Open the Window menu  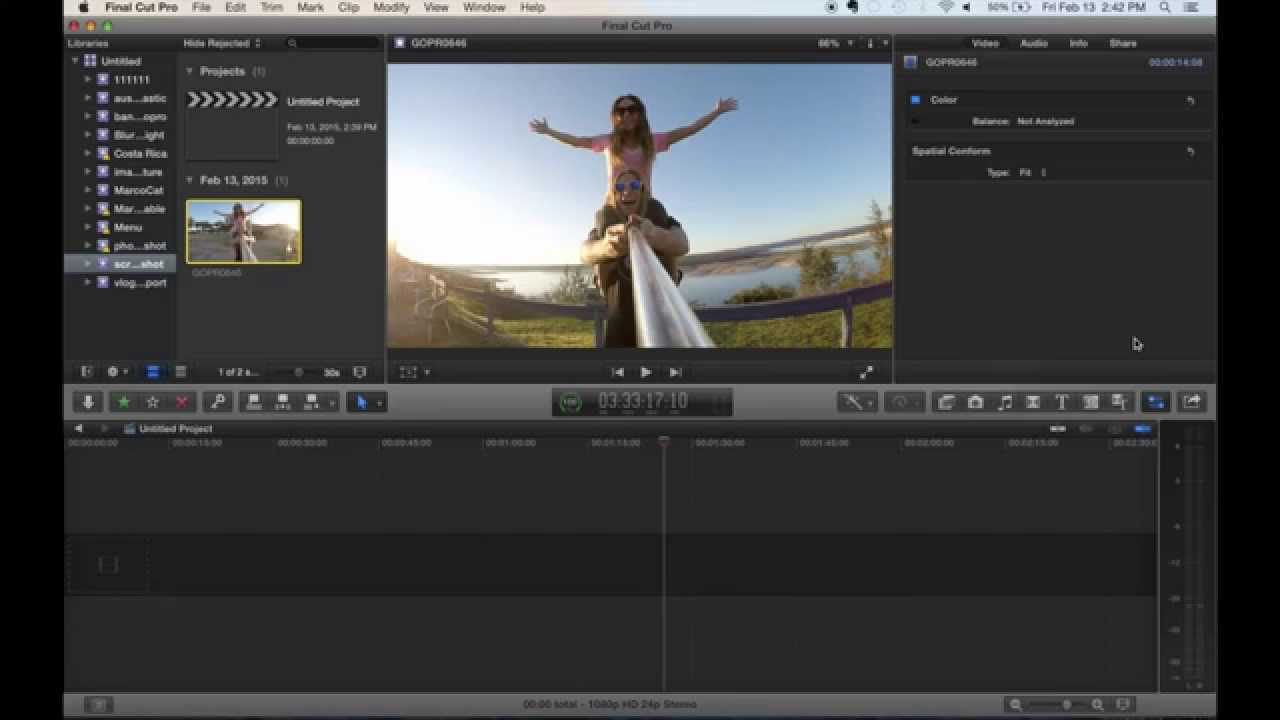point(484,7)
